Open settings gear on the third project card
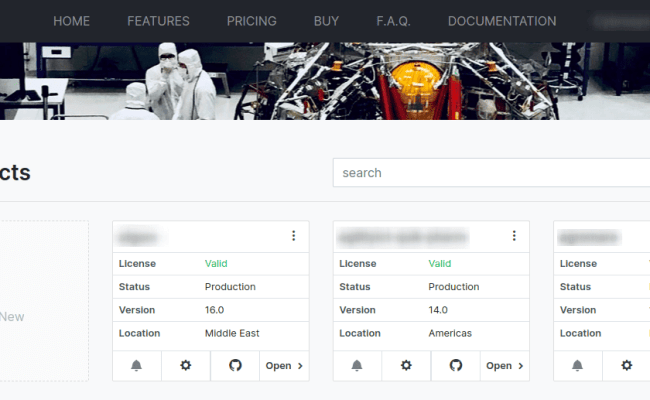 [627, 366]
